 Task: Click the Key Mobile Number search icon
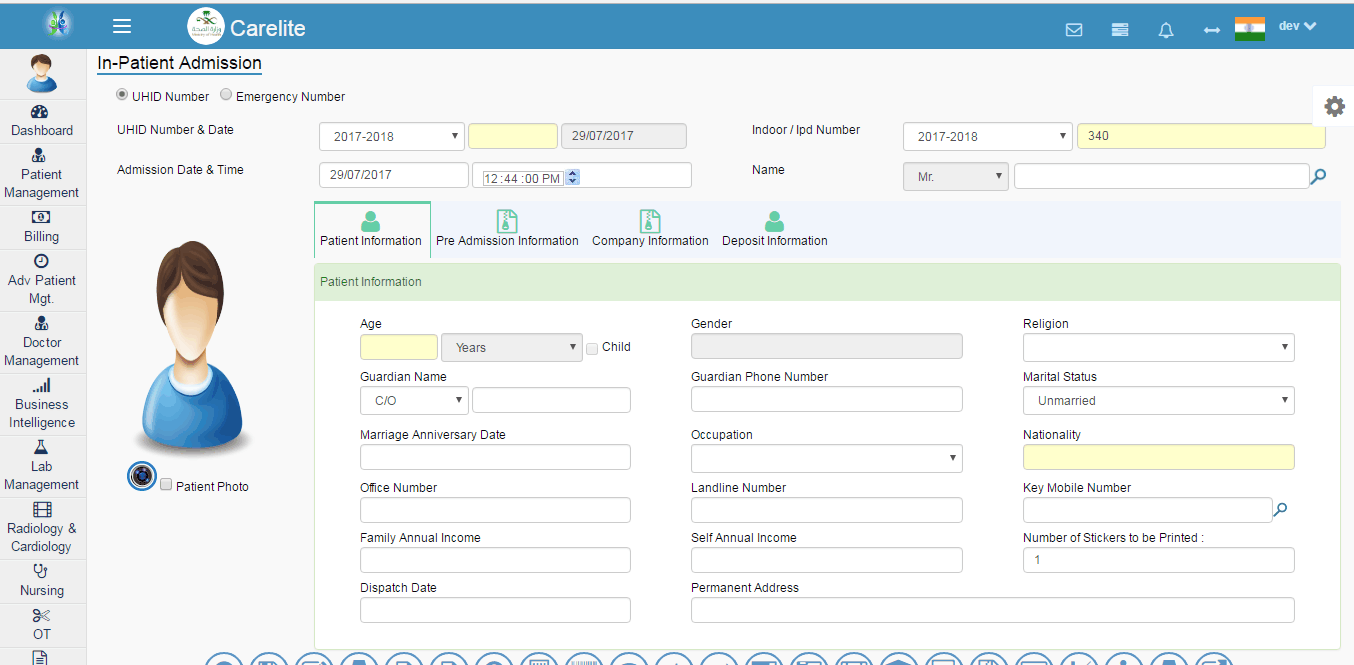tap(1281, 510)
